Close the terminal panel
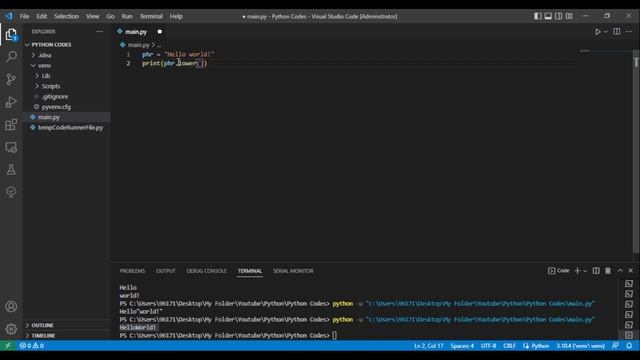The height and width of the screenshot is (360, 640). (631, 271)
